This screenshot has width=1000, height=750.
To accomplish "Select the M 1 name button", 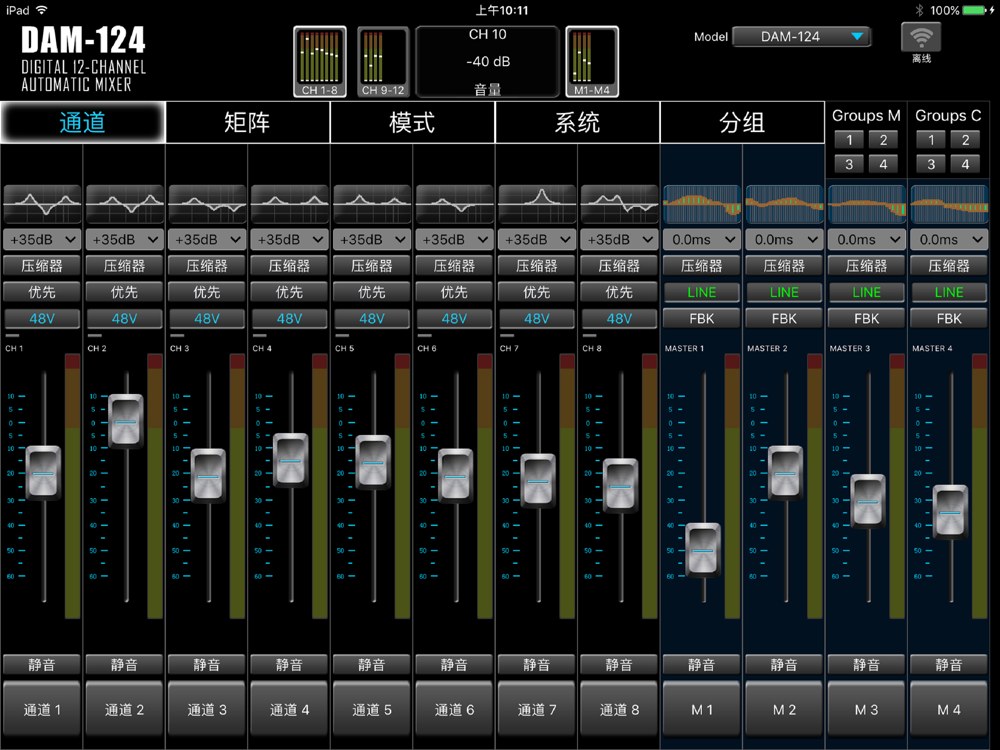I will (702, 710).
